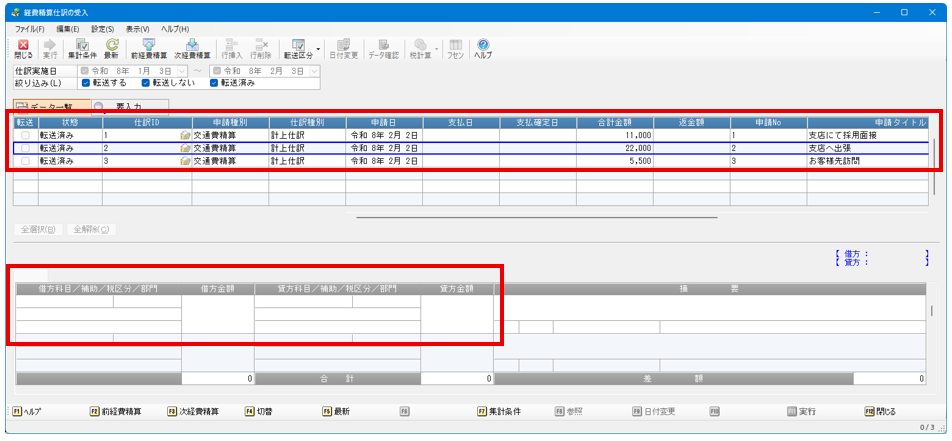Expand the 転送区分 dropdown arrow

click(x=319, y=48)
